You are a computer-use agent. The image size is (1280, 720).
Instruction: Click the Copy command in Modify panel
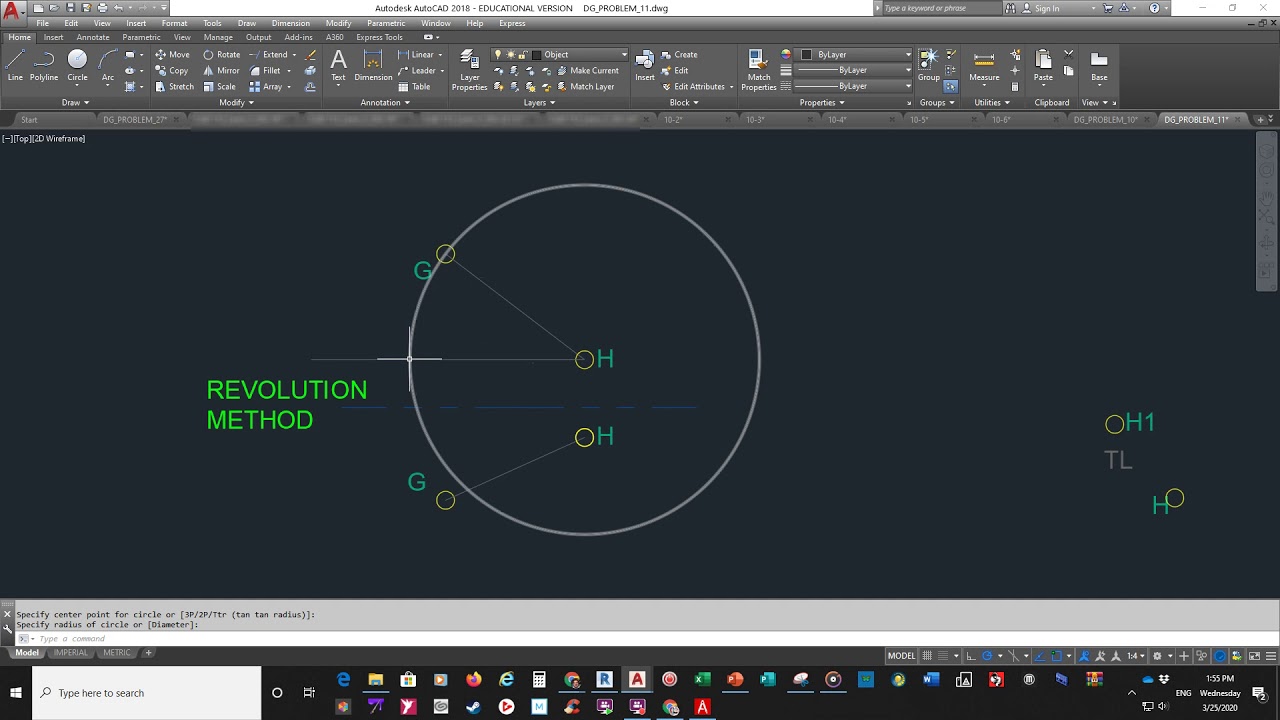(172, 71)
